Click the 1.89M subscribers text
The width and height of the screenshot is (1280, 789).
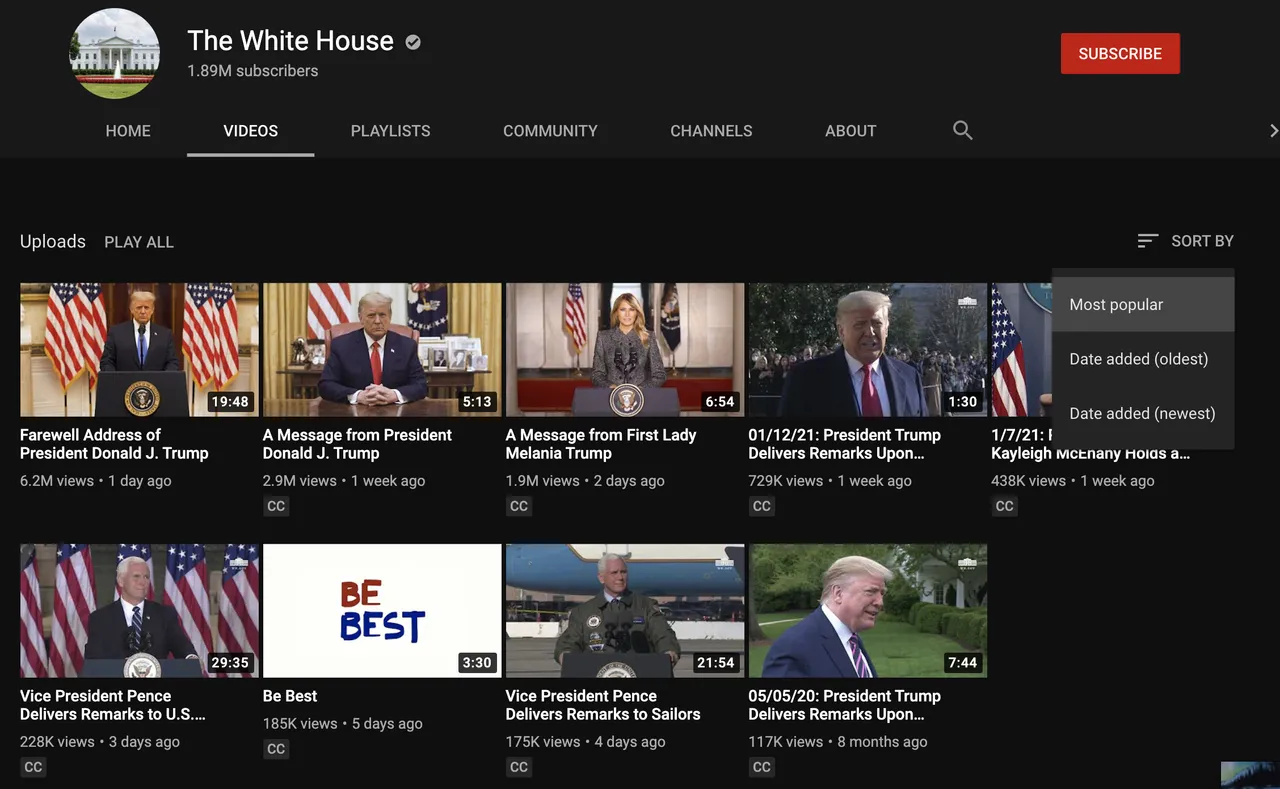(253, 71)
